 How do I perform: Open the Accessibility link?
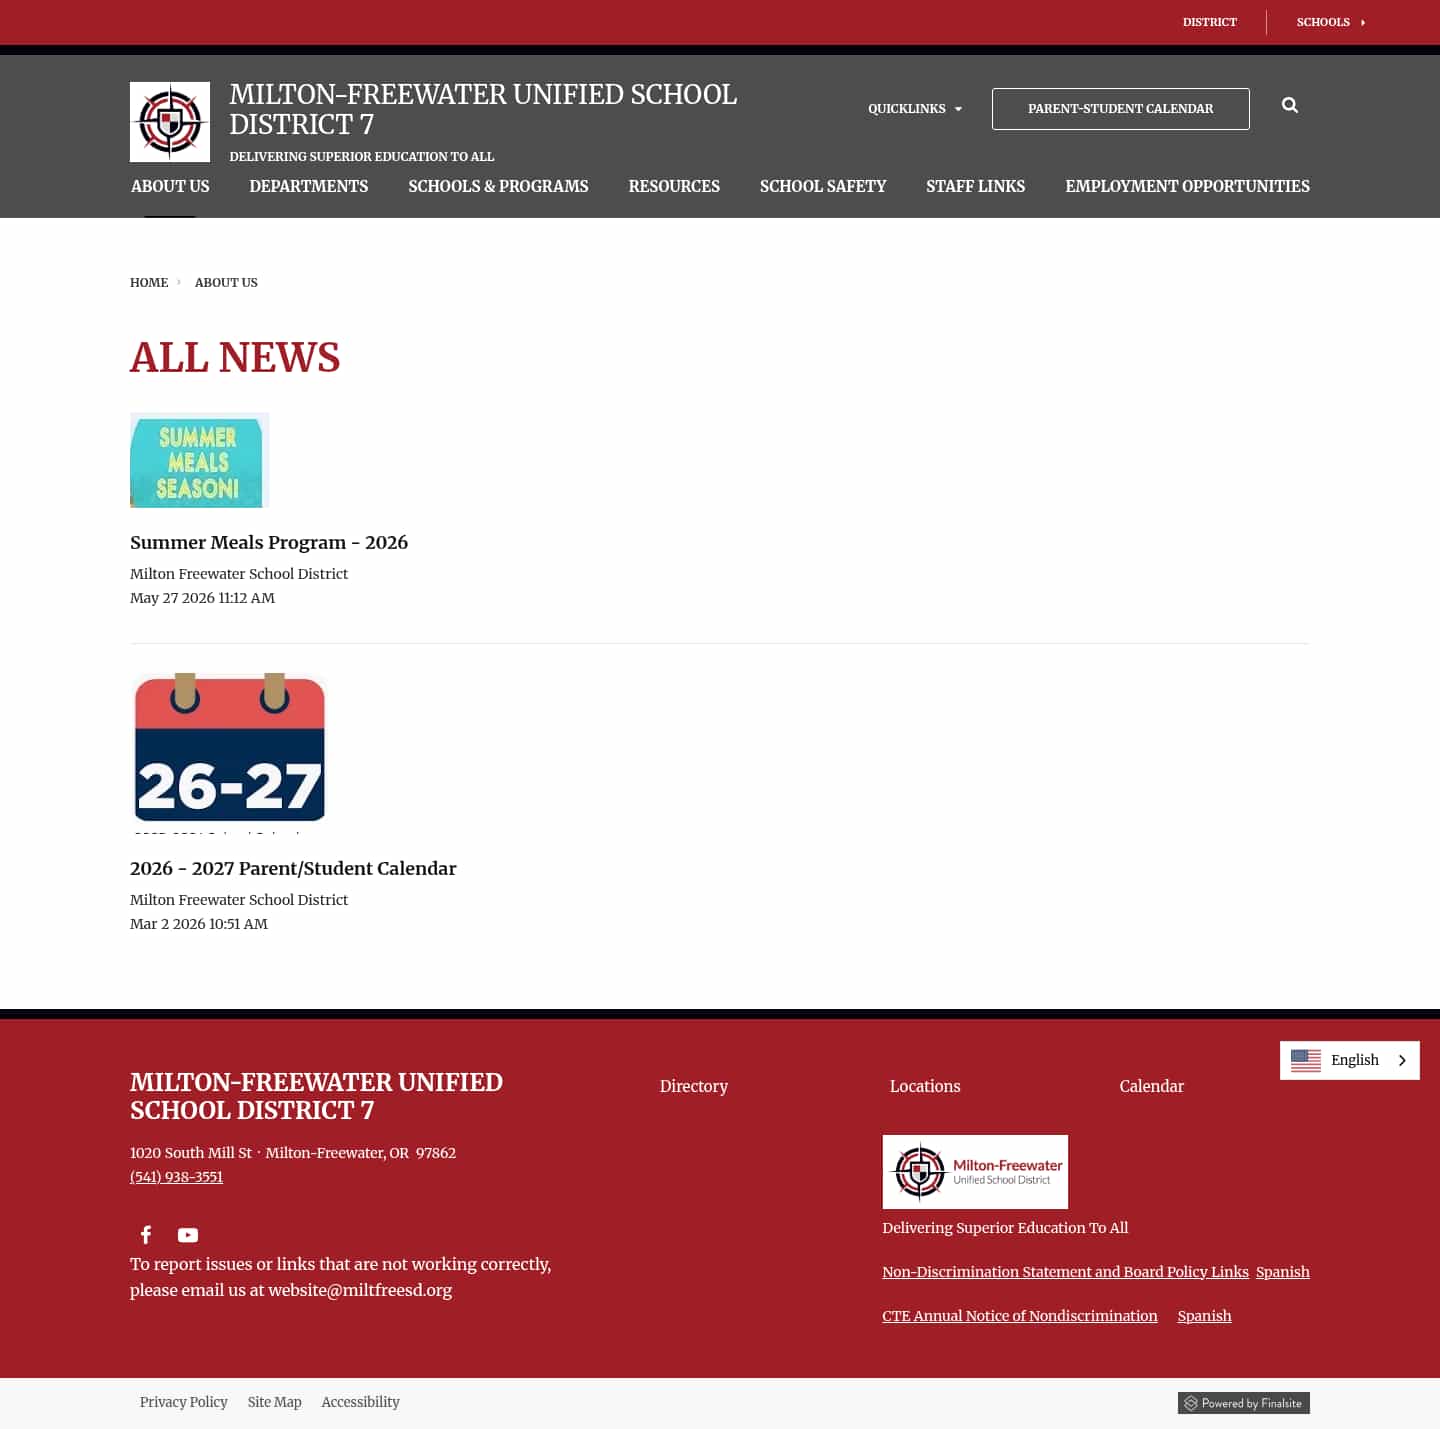click(x=360, y=1402)
